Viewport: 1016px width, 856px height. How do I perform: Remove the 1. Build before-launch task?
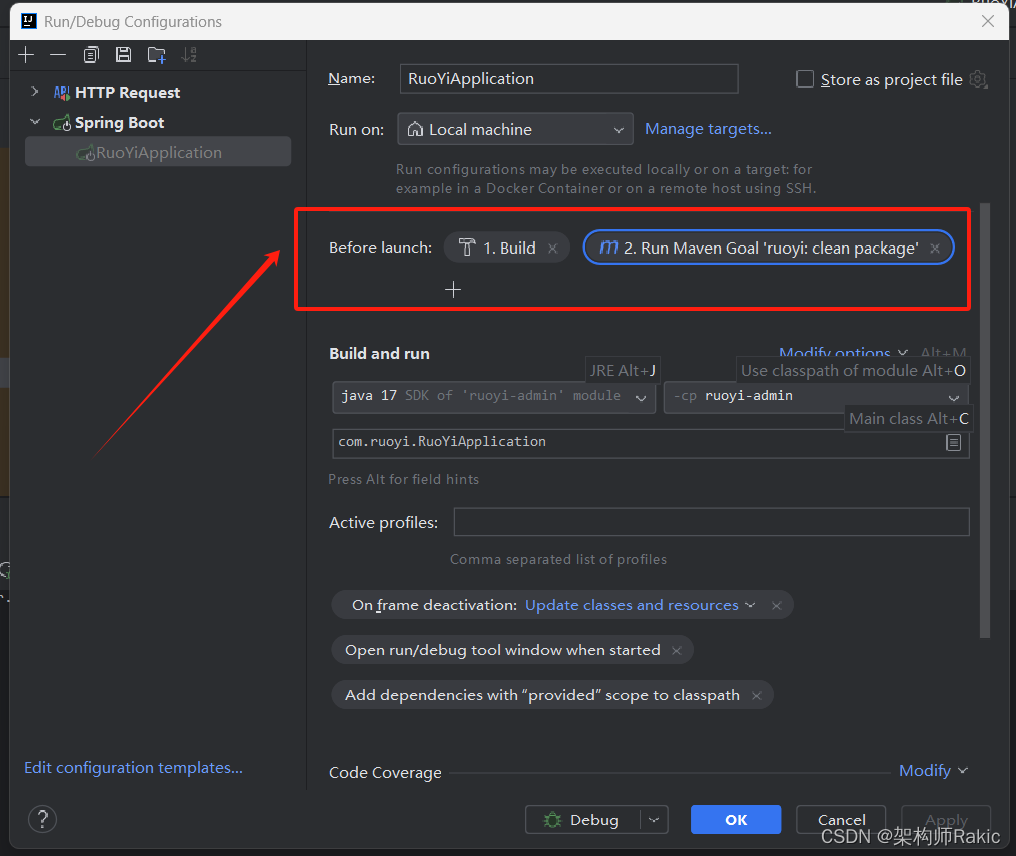[552, 248]
